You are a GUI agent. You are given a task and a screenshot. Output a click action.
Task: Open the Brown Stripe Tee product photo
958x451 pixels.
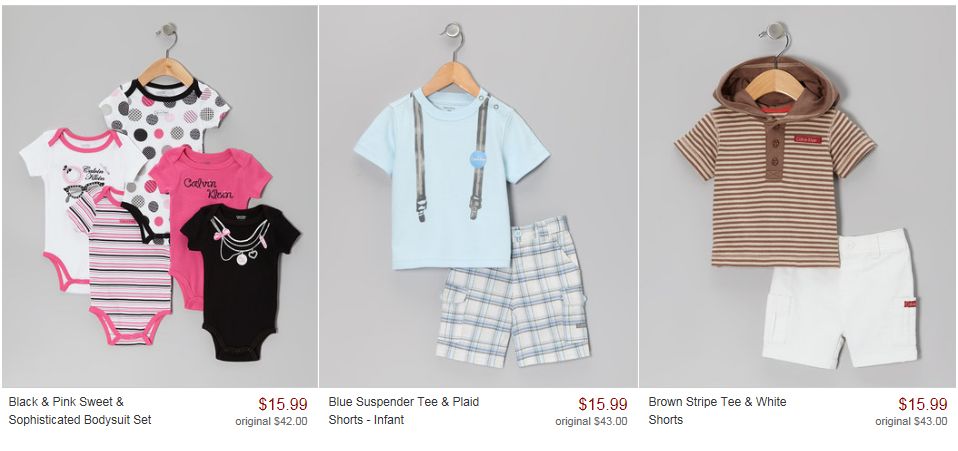point(797,196)
